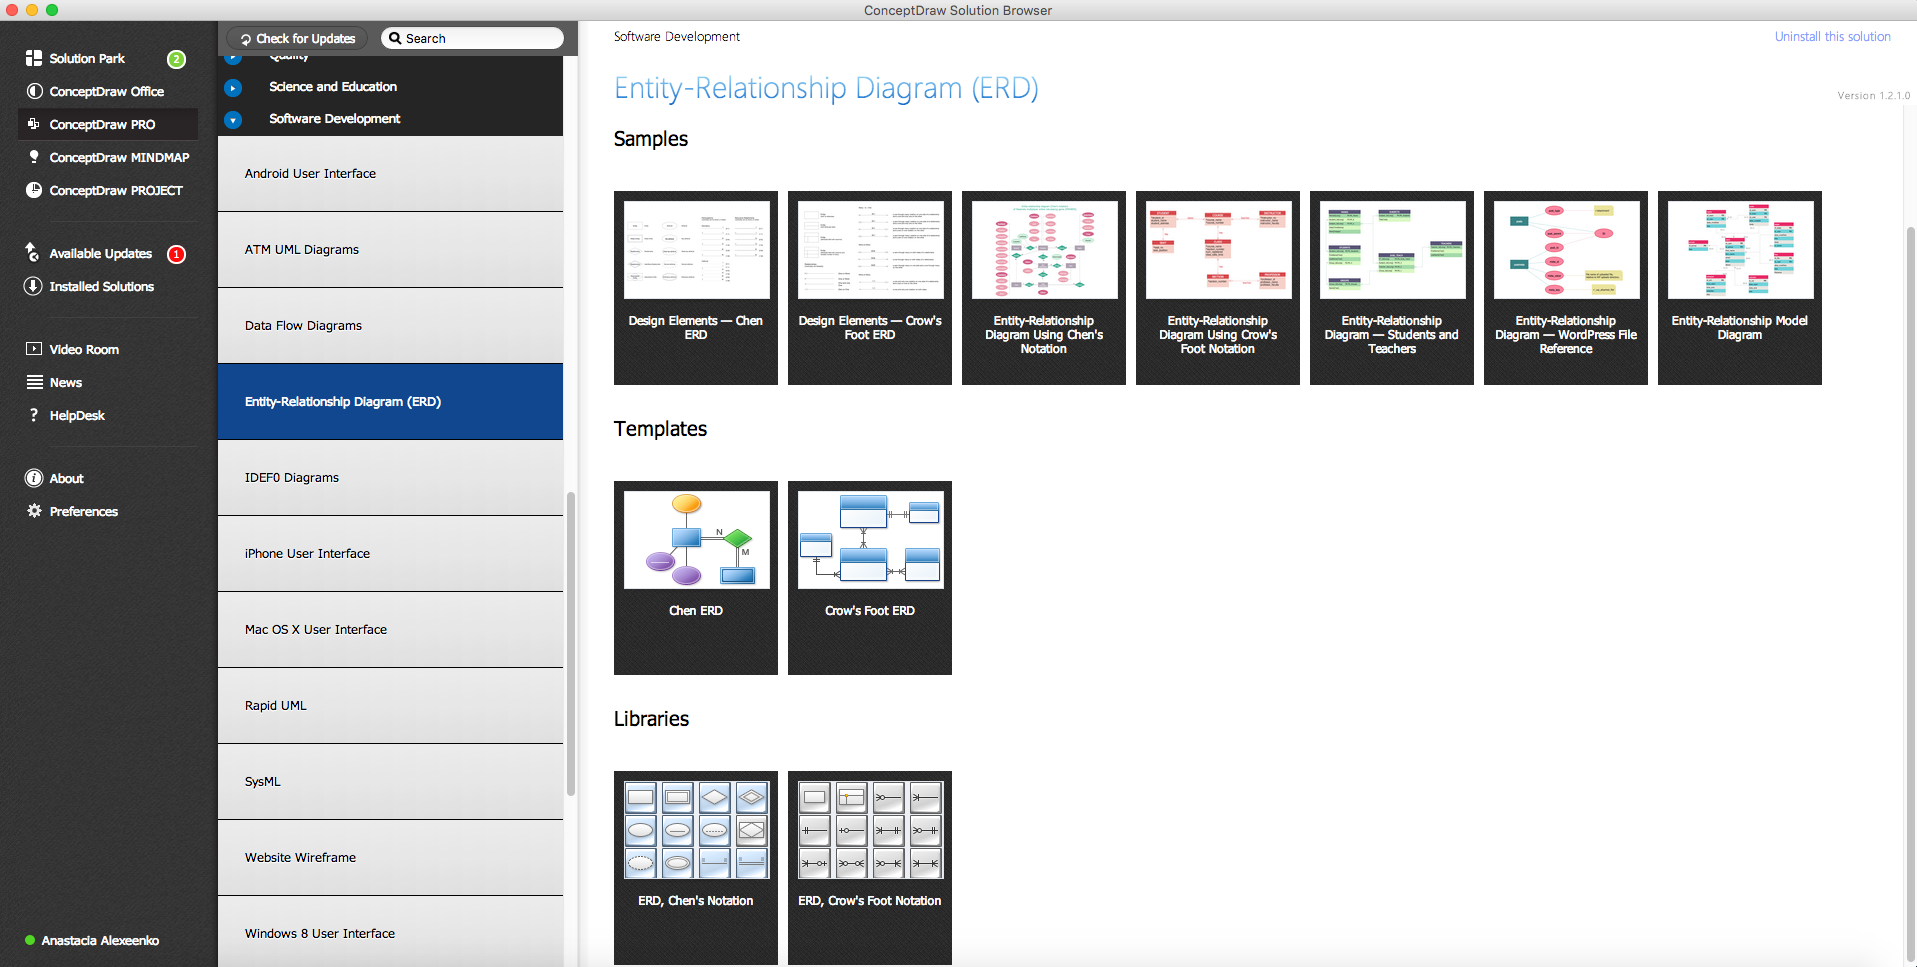This screenshot has height=967, width=1917.
Task: Open WordPress File Reference ERD sample
Action: (x=1566, y=288)
